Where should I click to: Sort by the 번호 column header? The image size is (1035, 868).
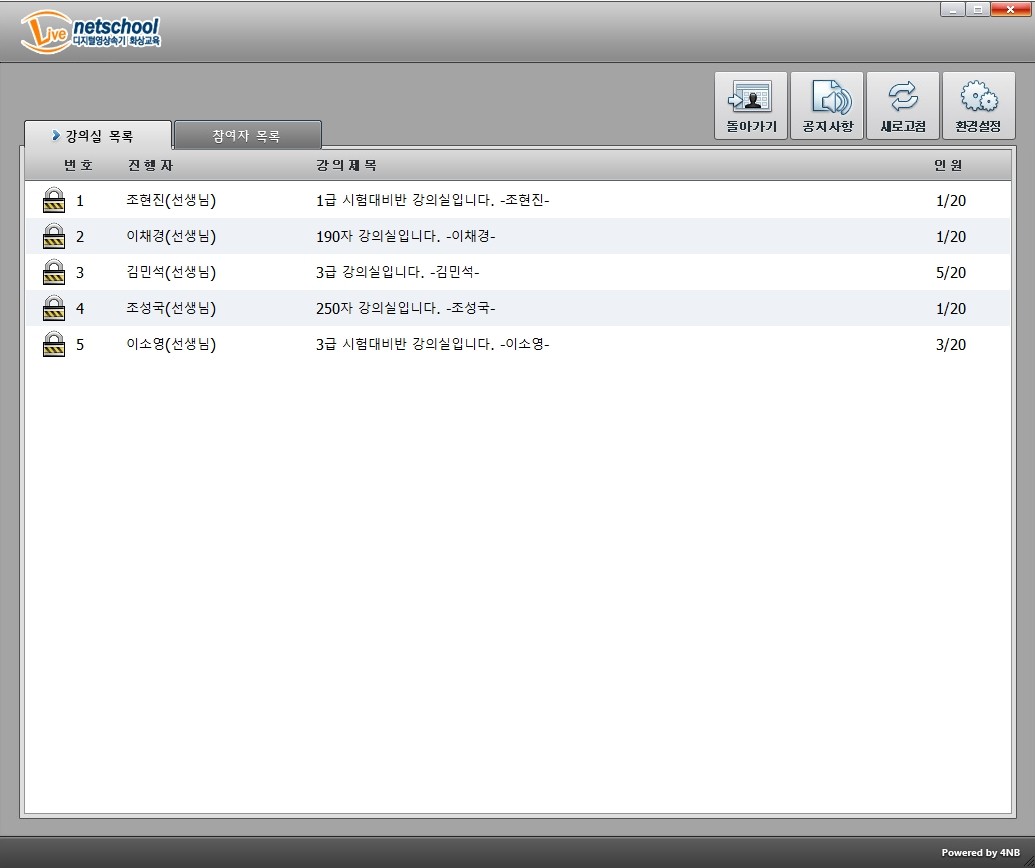78,165
